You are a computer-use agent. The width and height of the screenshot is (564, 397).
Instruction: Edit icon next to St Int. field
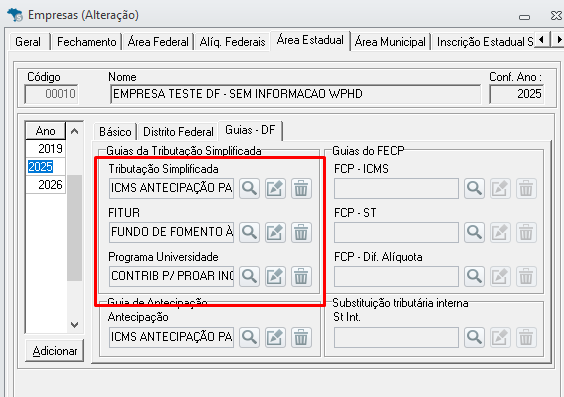[500, 337]
